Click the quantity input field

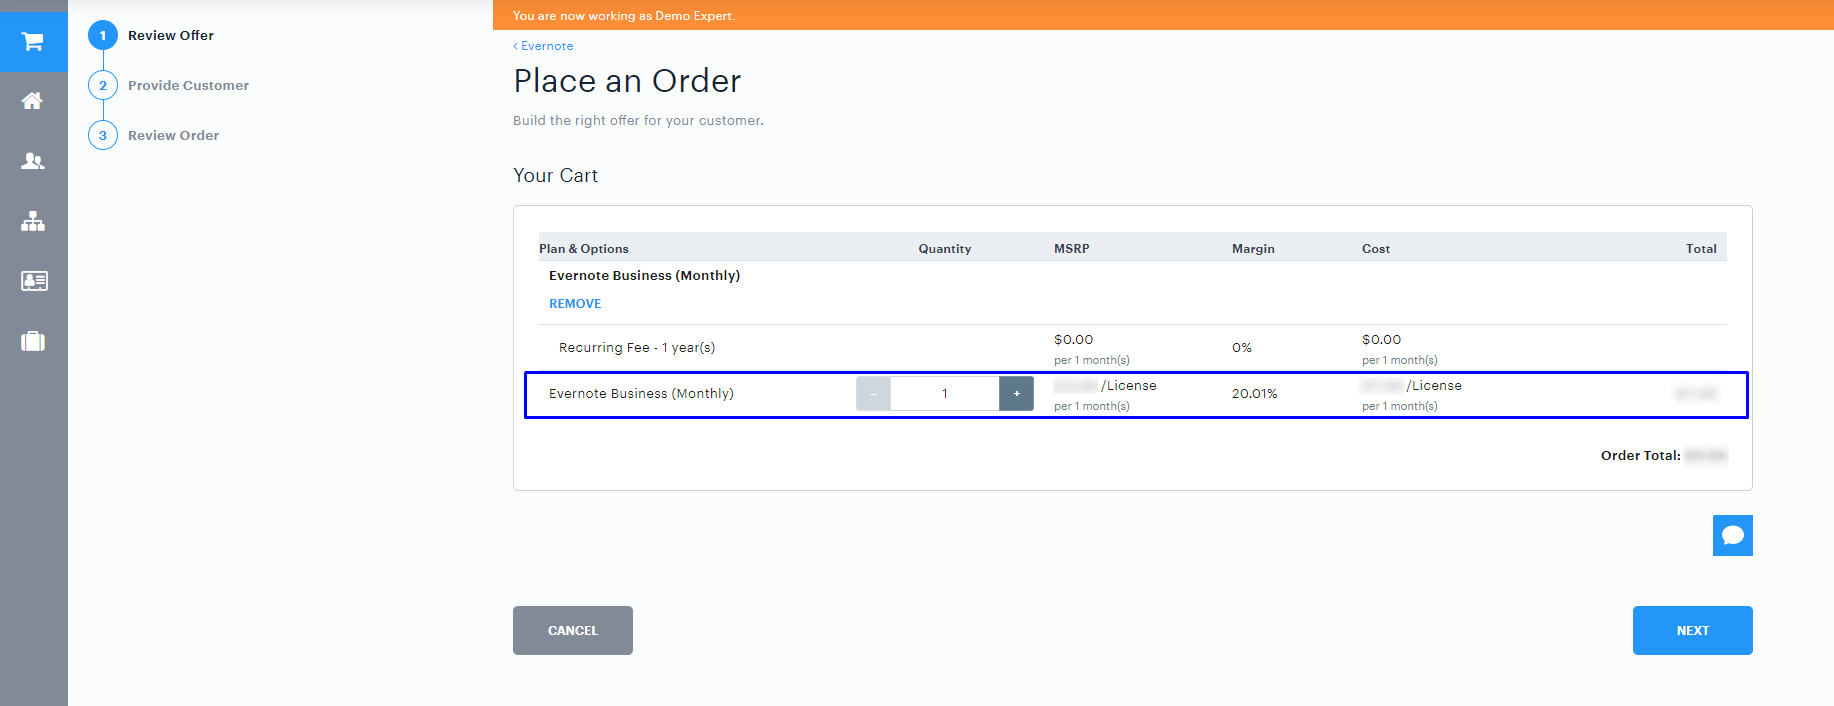click(945, 394)
